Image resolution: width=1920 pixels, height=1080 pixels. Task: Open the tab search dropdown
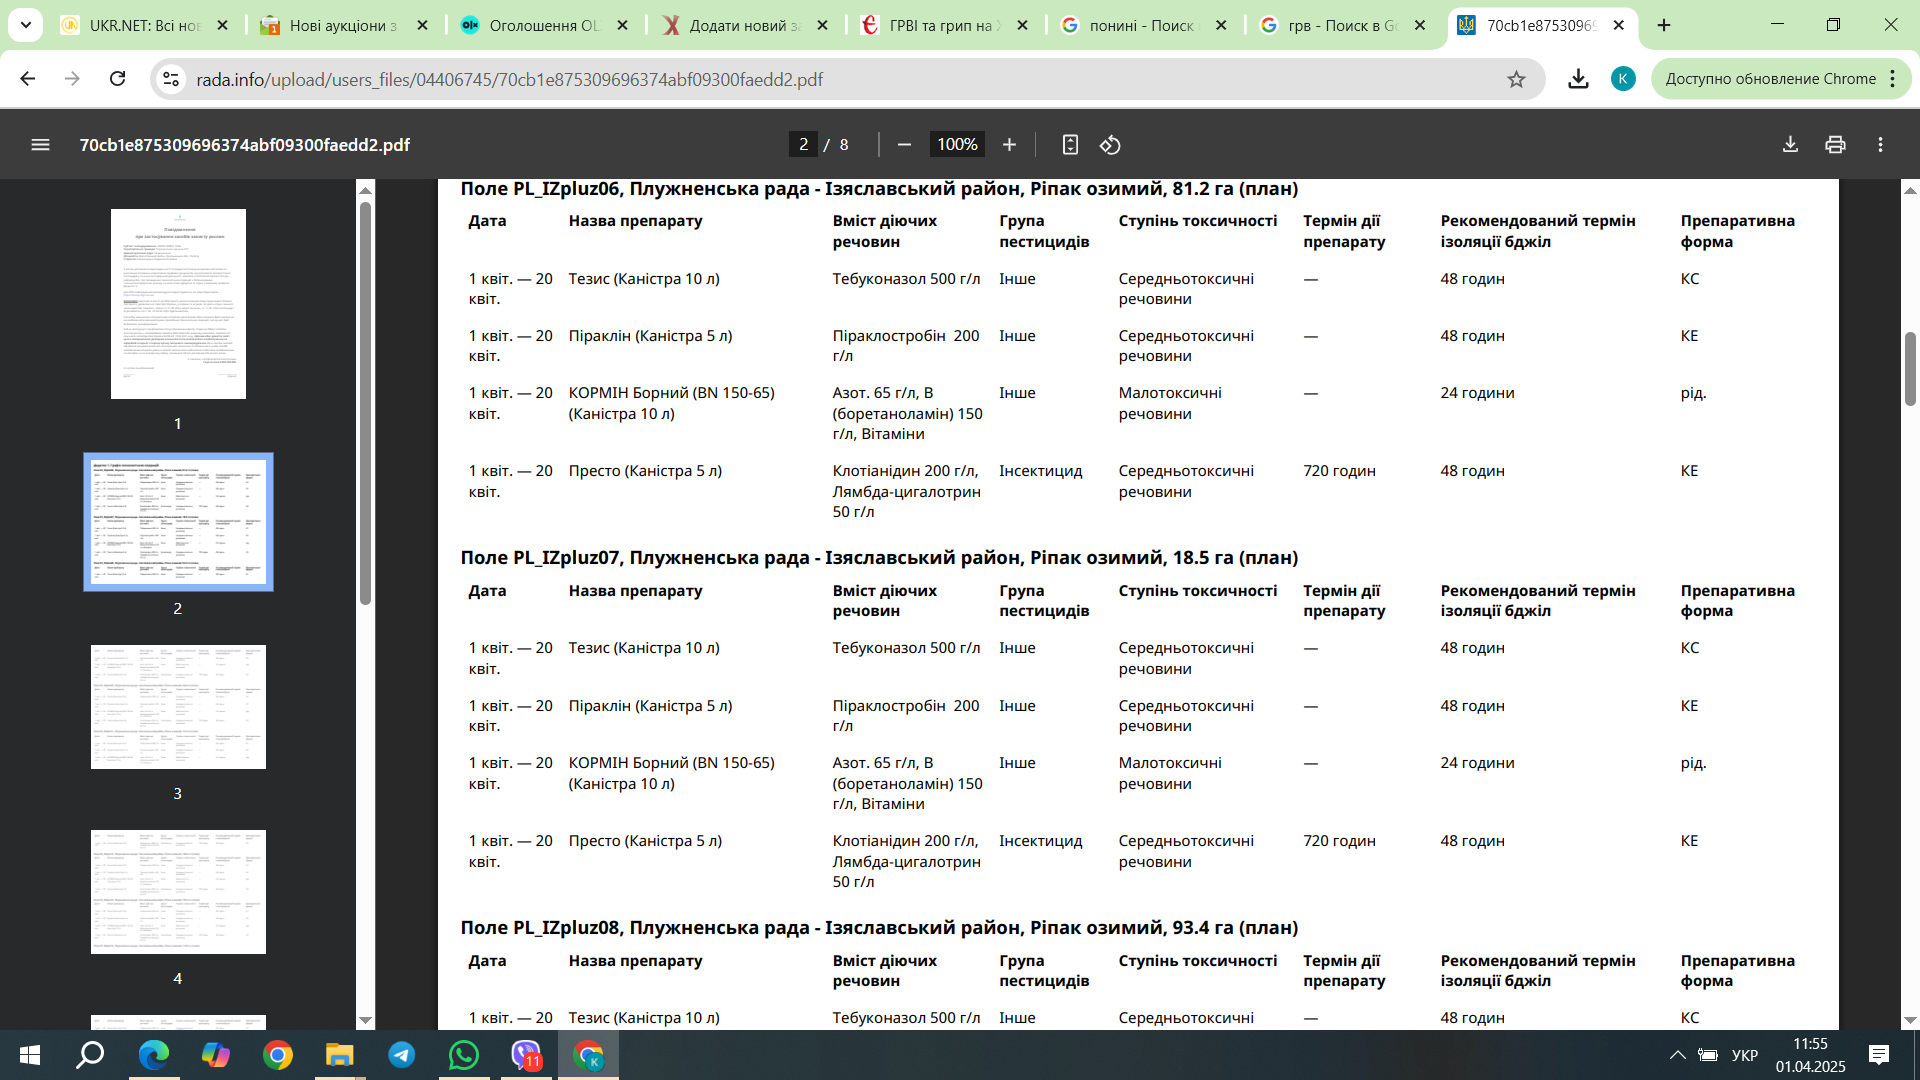coord(25,25)
